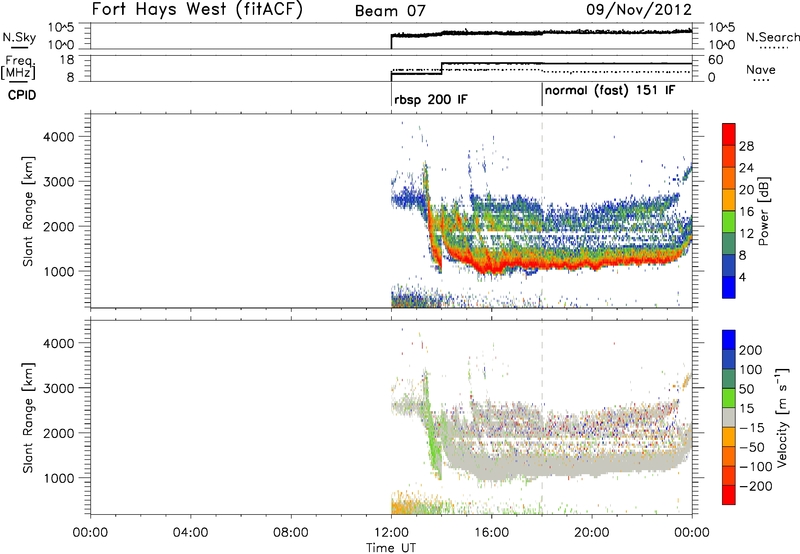Click the "16" Power colorbar tick label
Image resolution: width=800 pixels, height=554 pixels.
pyautogui.click(x=746, y=212)
